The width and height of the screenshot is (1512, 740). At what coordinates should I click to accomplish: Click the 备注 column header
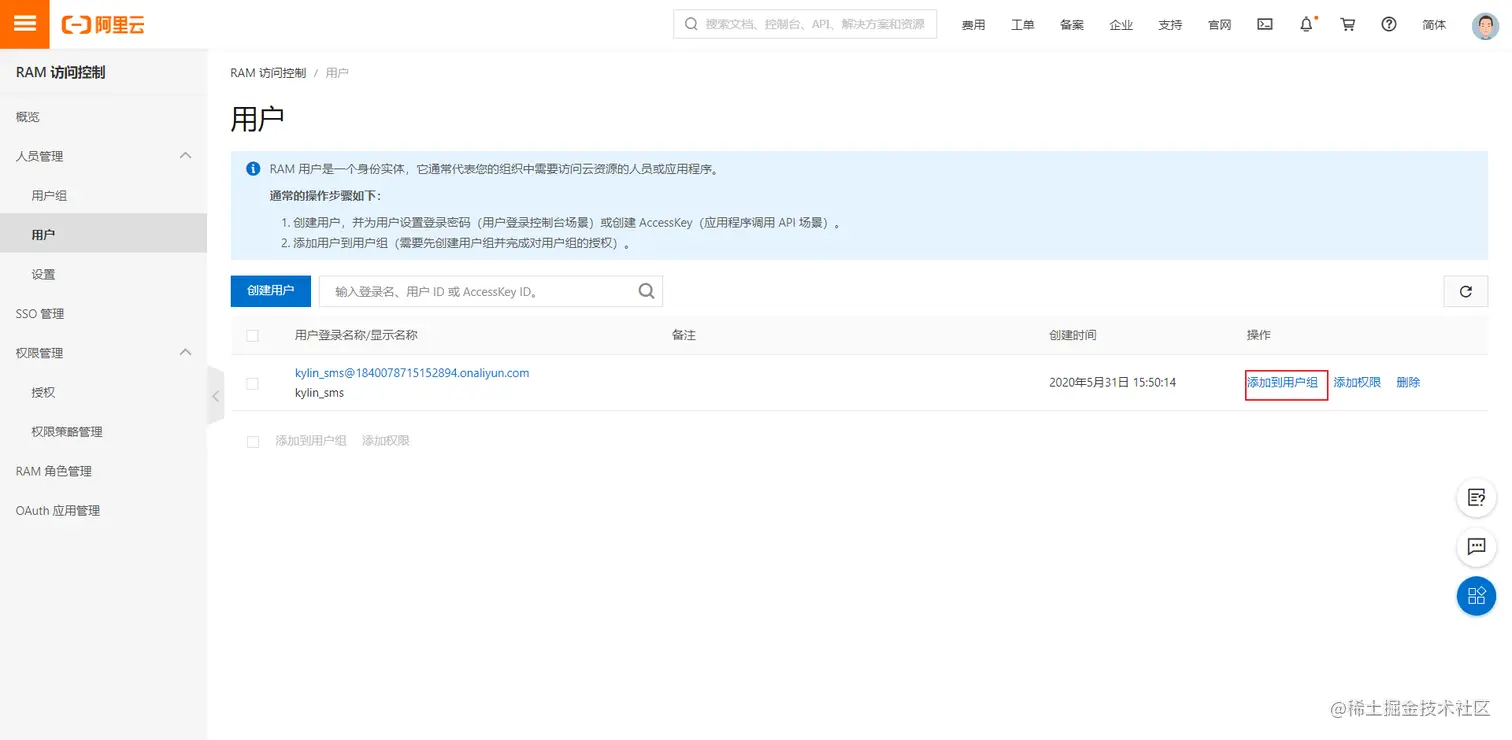(684, 335)
